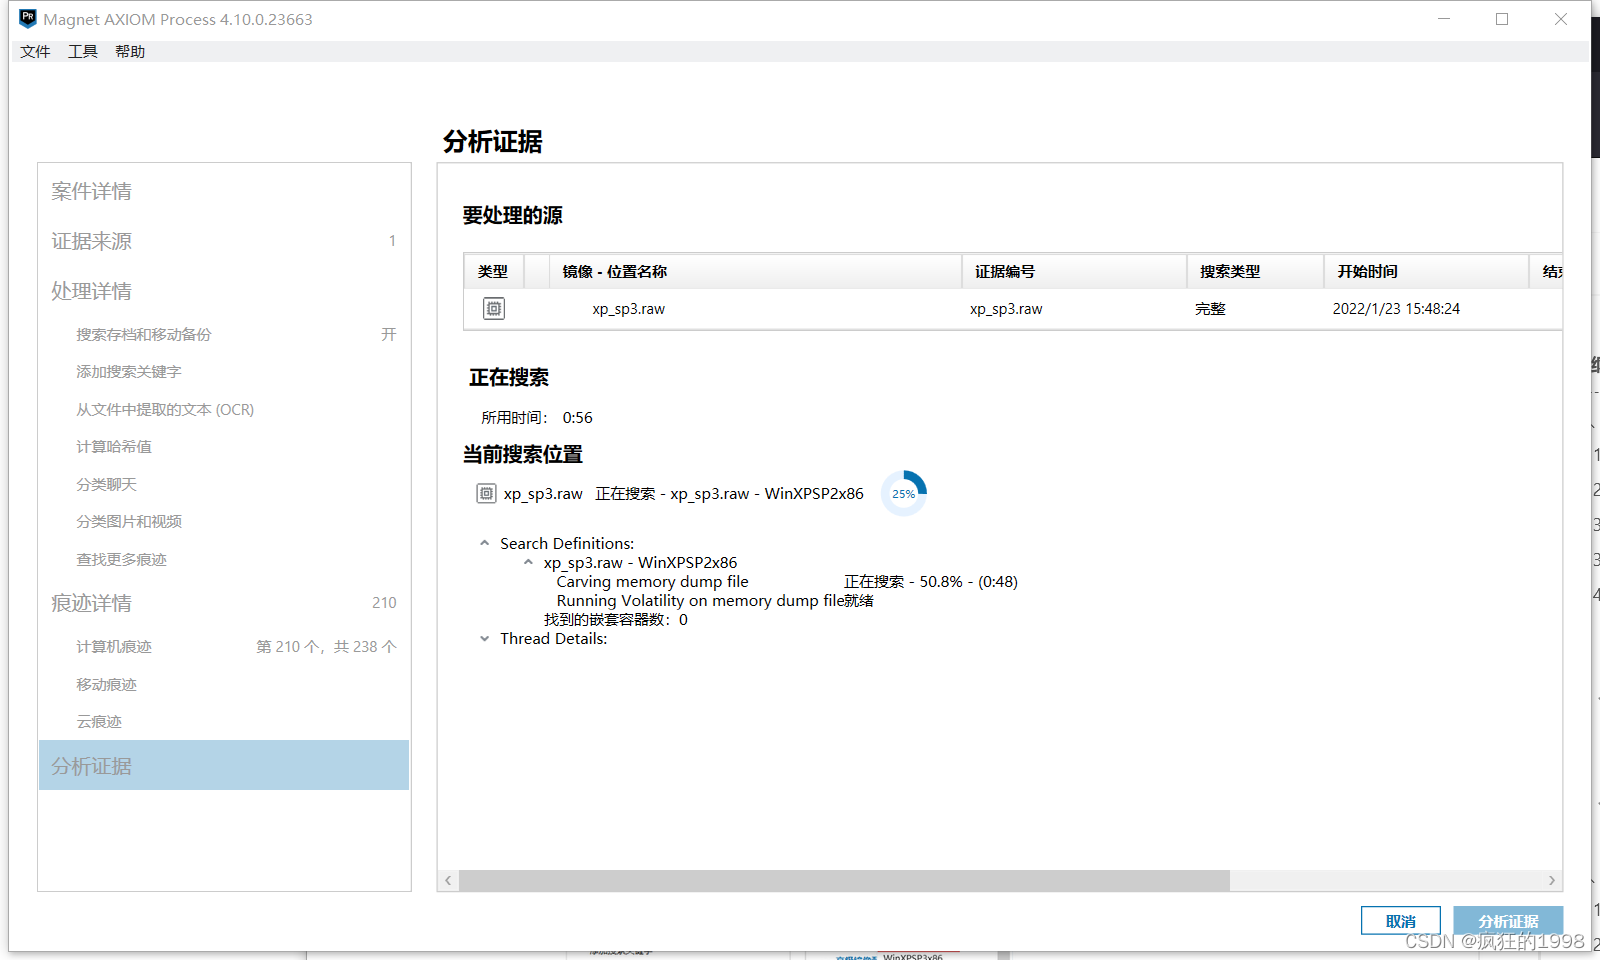Select 移动痕迹 in the sidebar
Image resolution: width=1600 pixels, height=960 pixels.
pos(107,685)
